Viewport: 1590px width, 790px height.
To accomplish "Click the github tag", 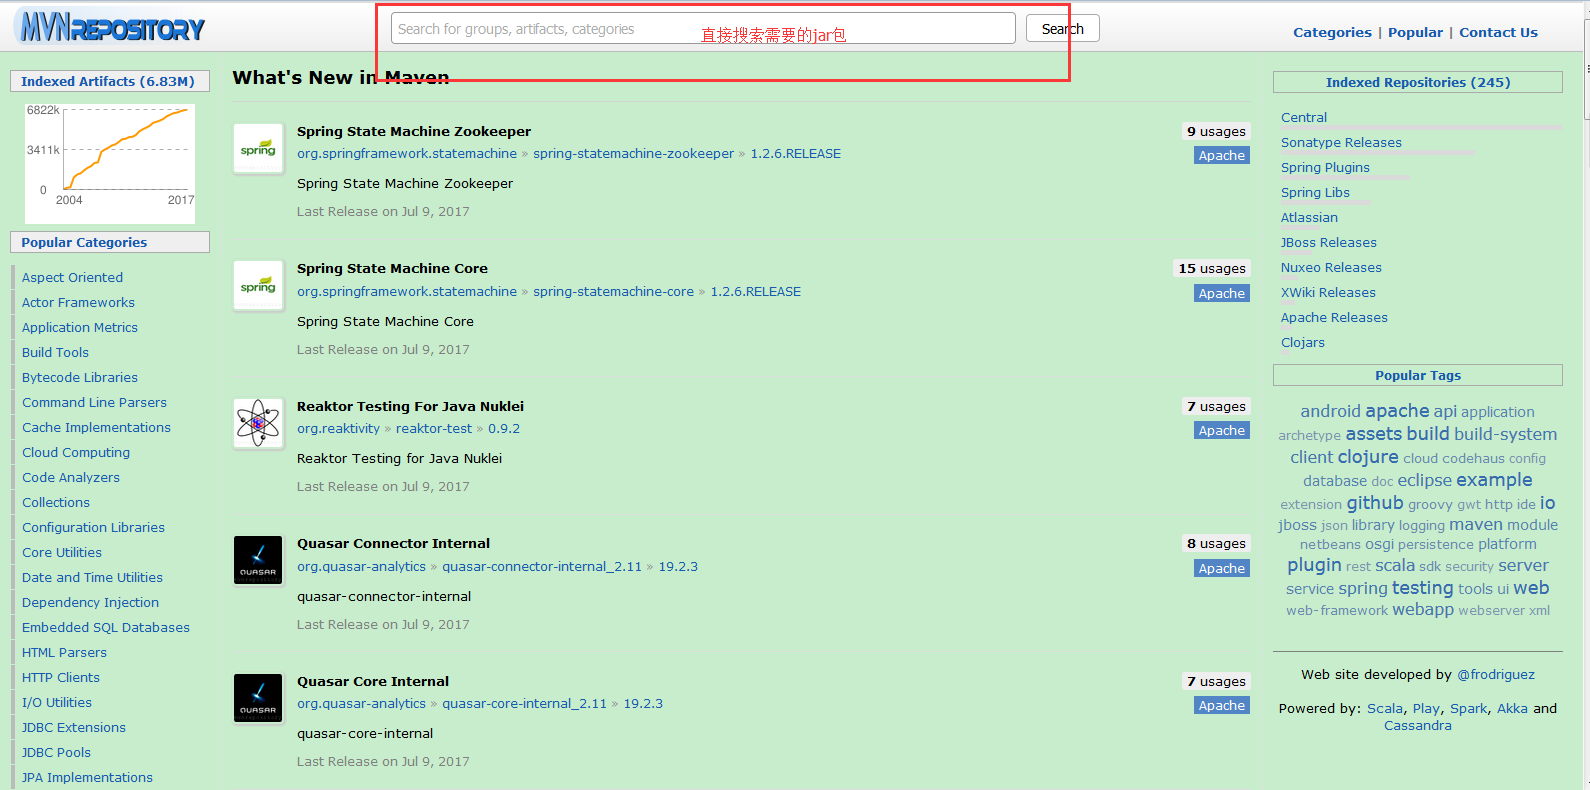I will click(1375, 503).
